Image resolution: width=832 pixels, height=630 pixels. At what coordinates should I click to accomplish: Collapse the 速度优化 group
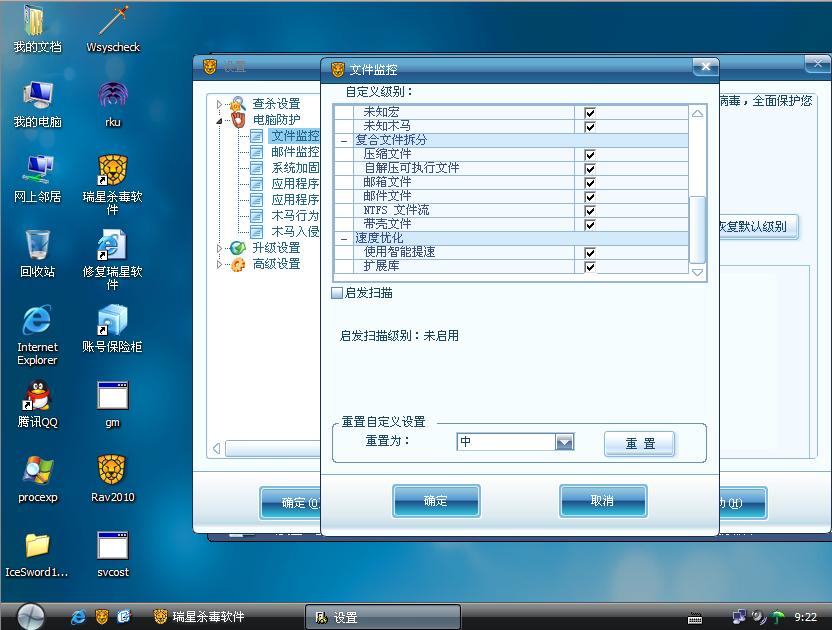coord(344,239)
